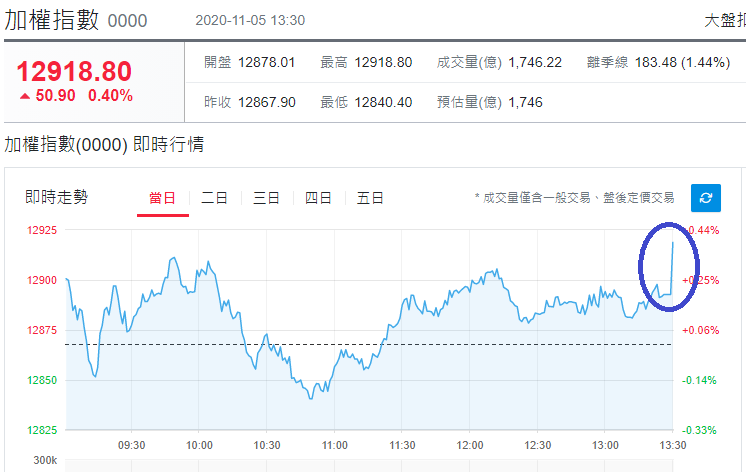The width and height of the screenshot is (746, 472).
Task: Click the 12:00 time axis label
Action: pos(470,445)
